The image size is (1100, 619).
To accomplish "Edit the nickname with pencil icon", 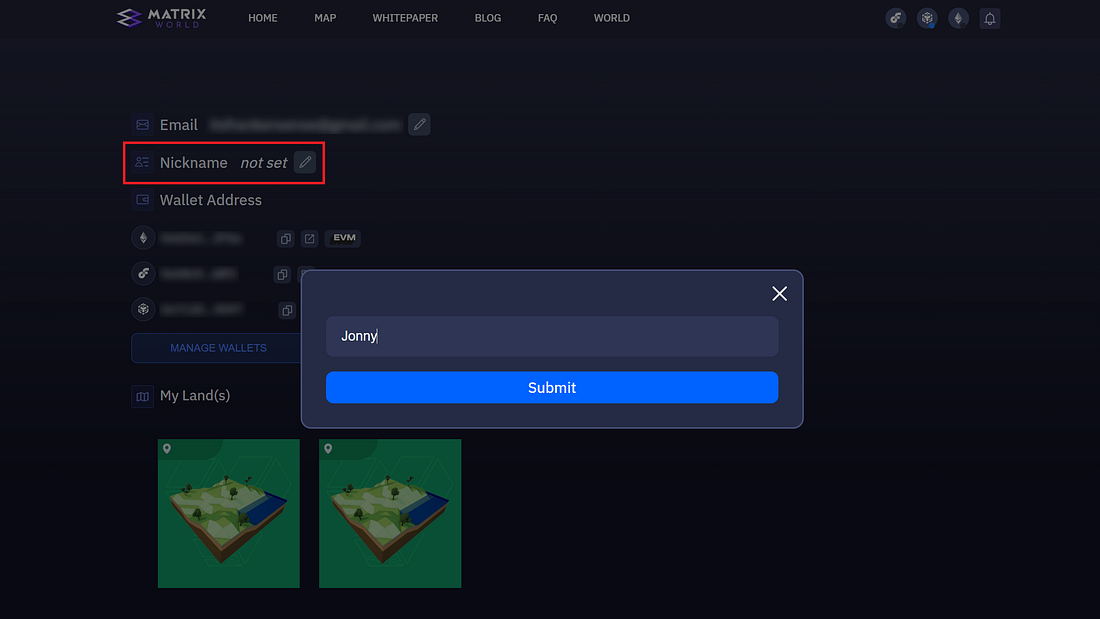I will pos(305,162).
